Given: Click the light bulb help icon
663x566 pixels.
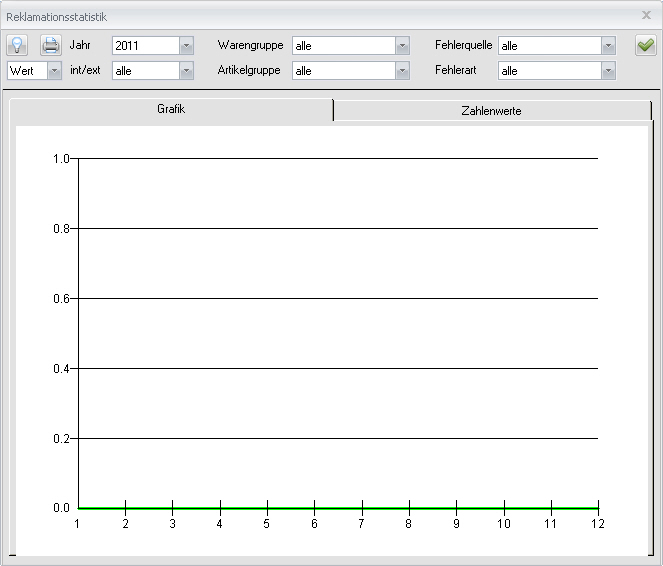Looking at the screenshot, I should tap(17, 45).
